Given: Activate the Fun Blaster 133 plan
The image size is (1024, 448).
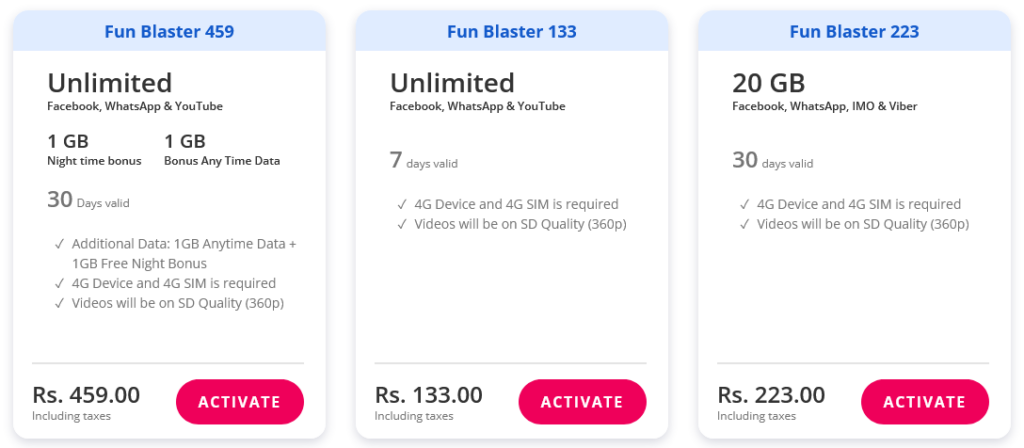Looking at the screenshot, I should coord(582,402).
